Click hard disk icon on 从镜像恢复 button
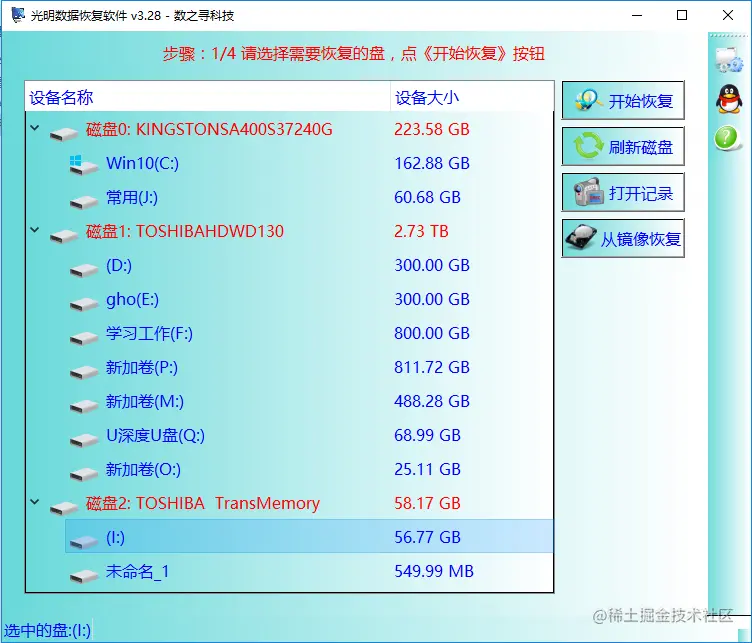Image resolution: width=752 pixels, height=643 pixels. tap(581, 237)
